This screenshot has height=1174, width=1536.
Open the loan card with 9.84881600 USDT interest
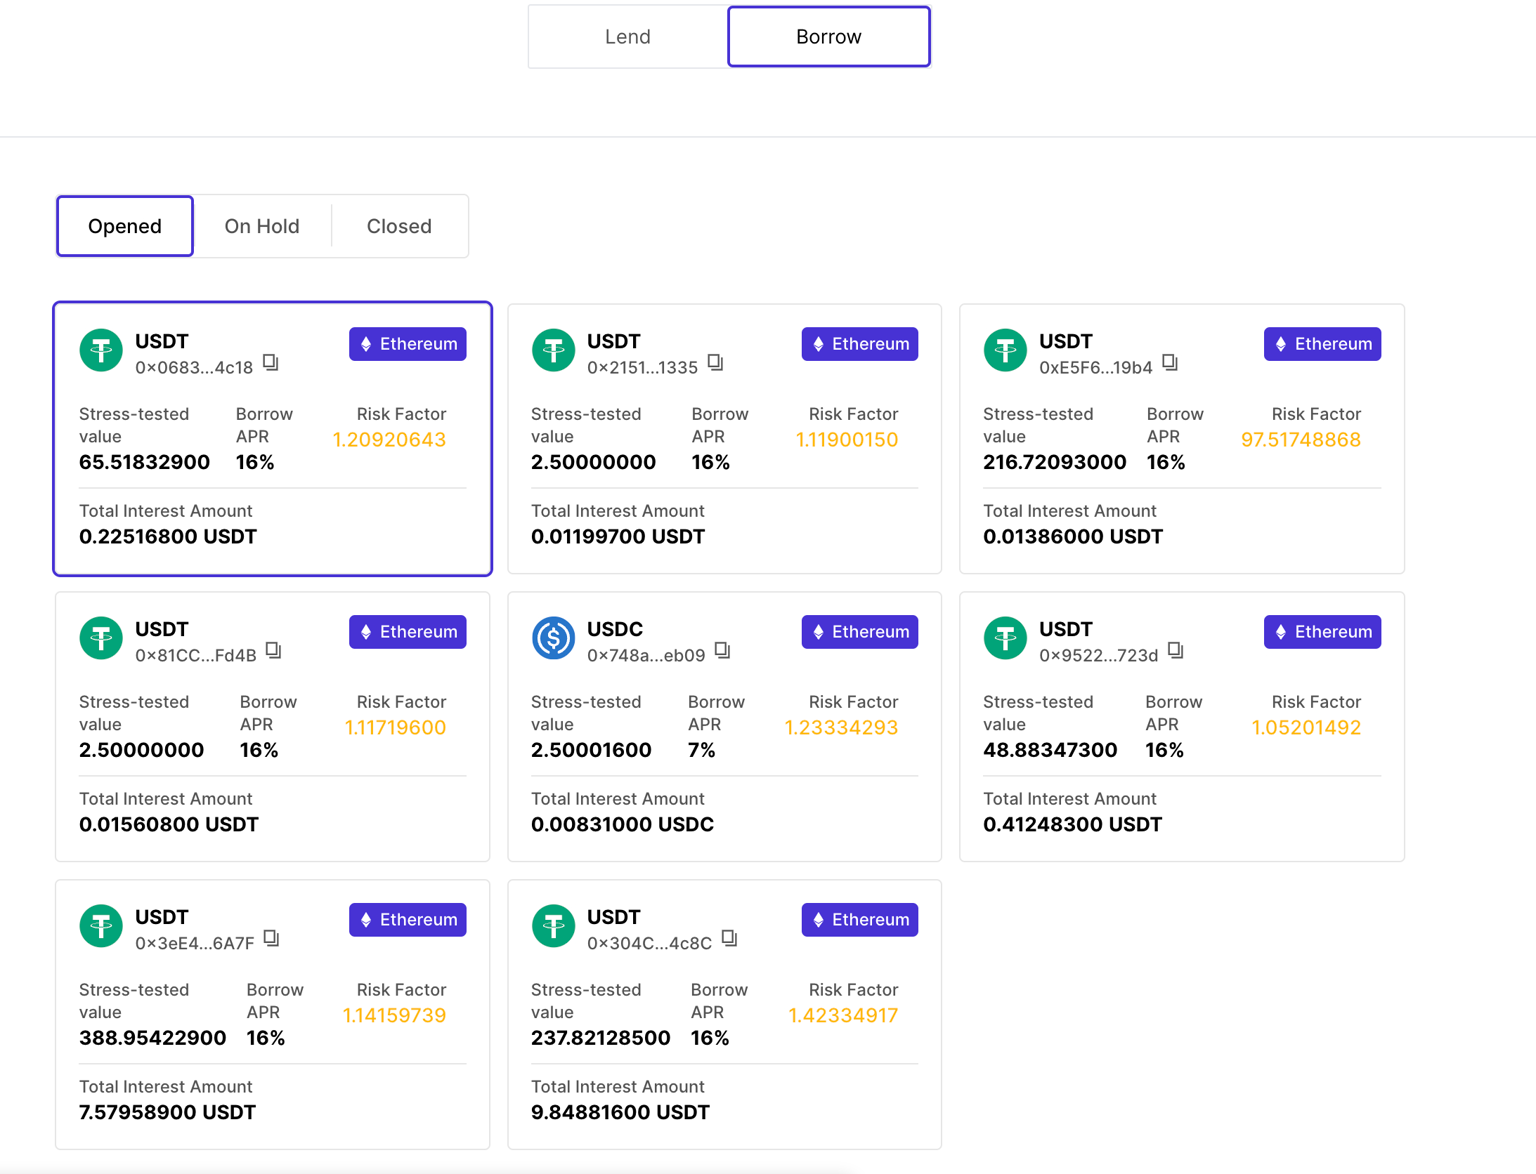[x=724, y=1050]
